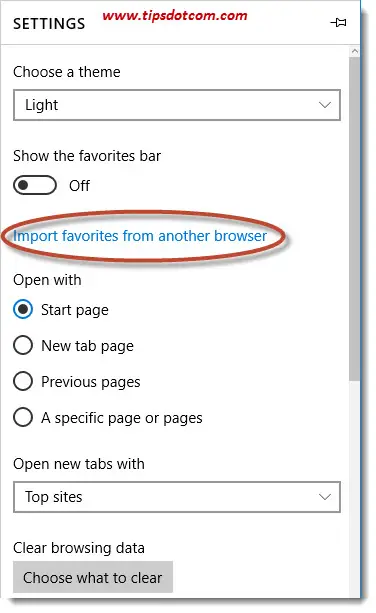Click the Choose what to clear button
Image resolution: width=376 pixels, height=613 pixels.
[93, 577]
